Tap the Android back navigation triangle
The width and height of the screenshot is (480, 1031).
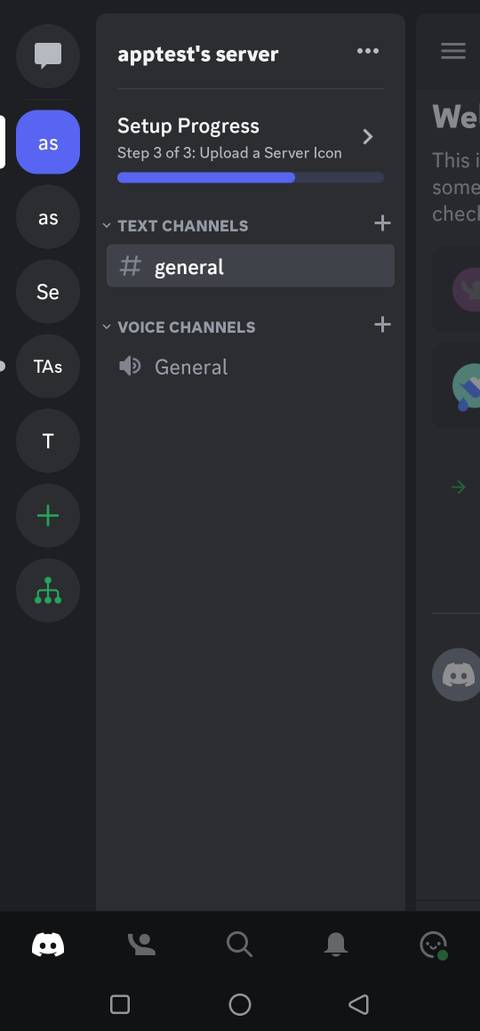[358, 1004]
